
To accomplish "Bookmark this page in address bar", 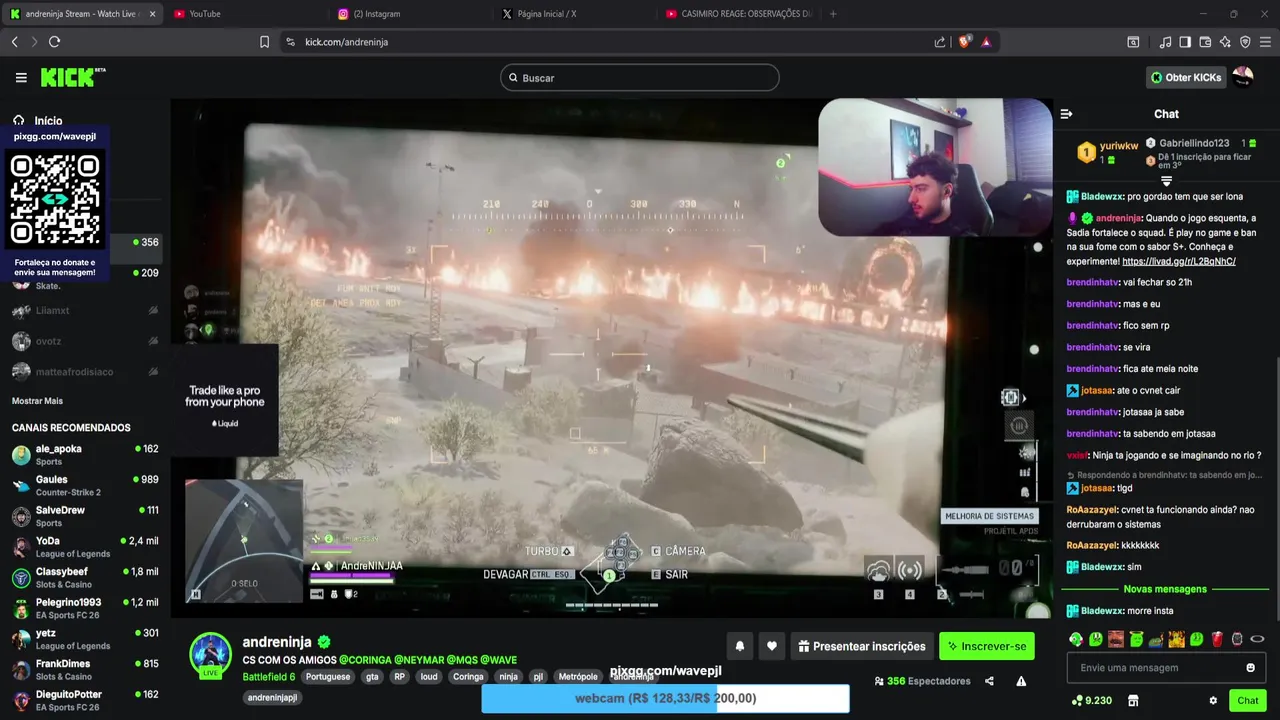I will click(x=264, y=42).
